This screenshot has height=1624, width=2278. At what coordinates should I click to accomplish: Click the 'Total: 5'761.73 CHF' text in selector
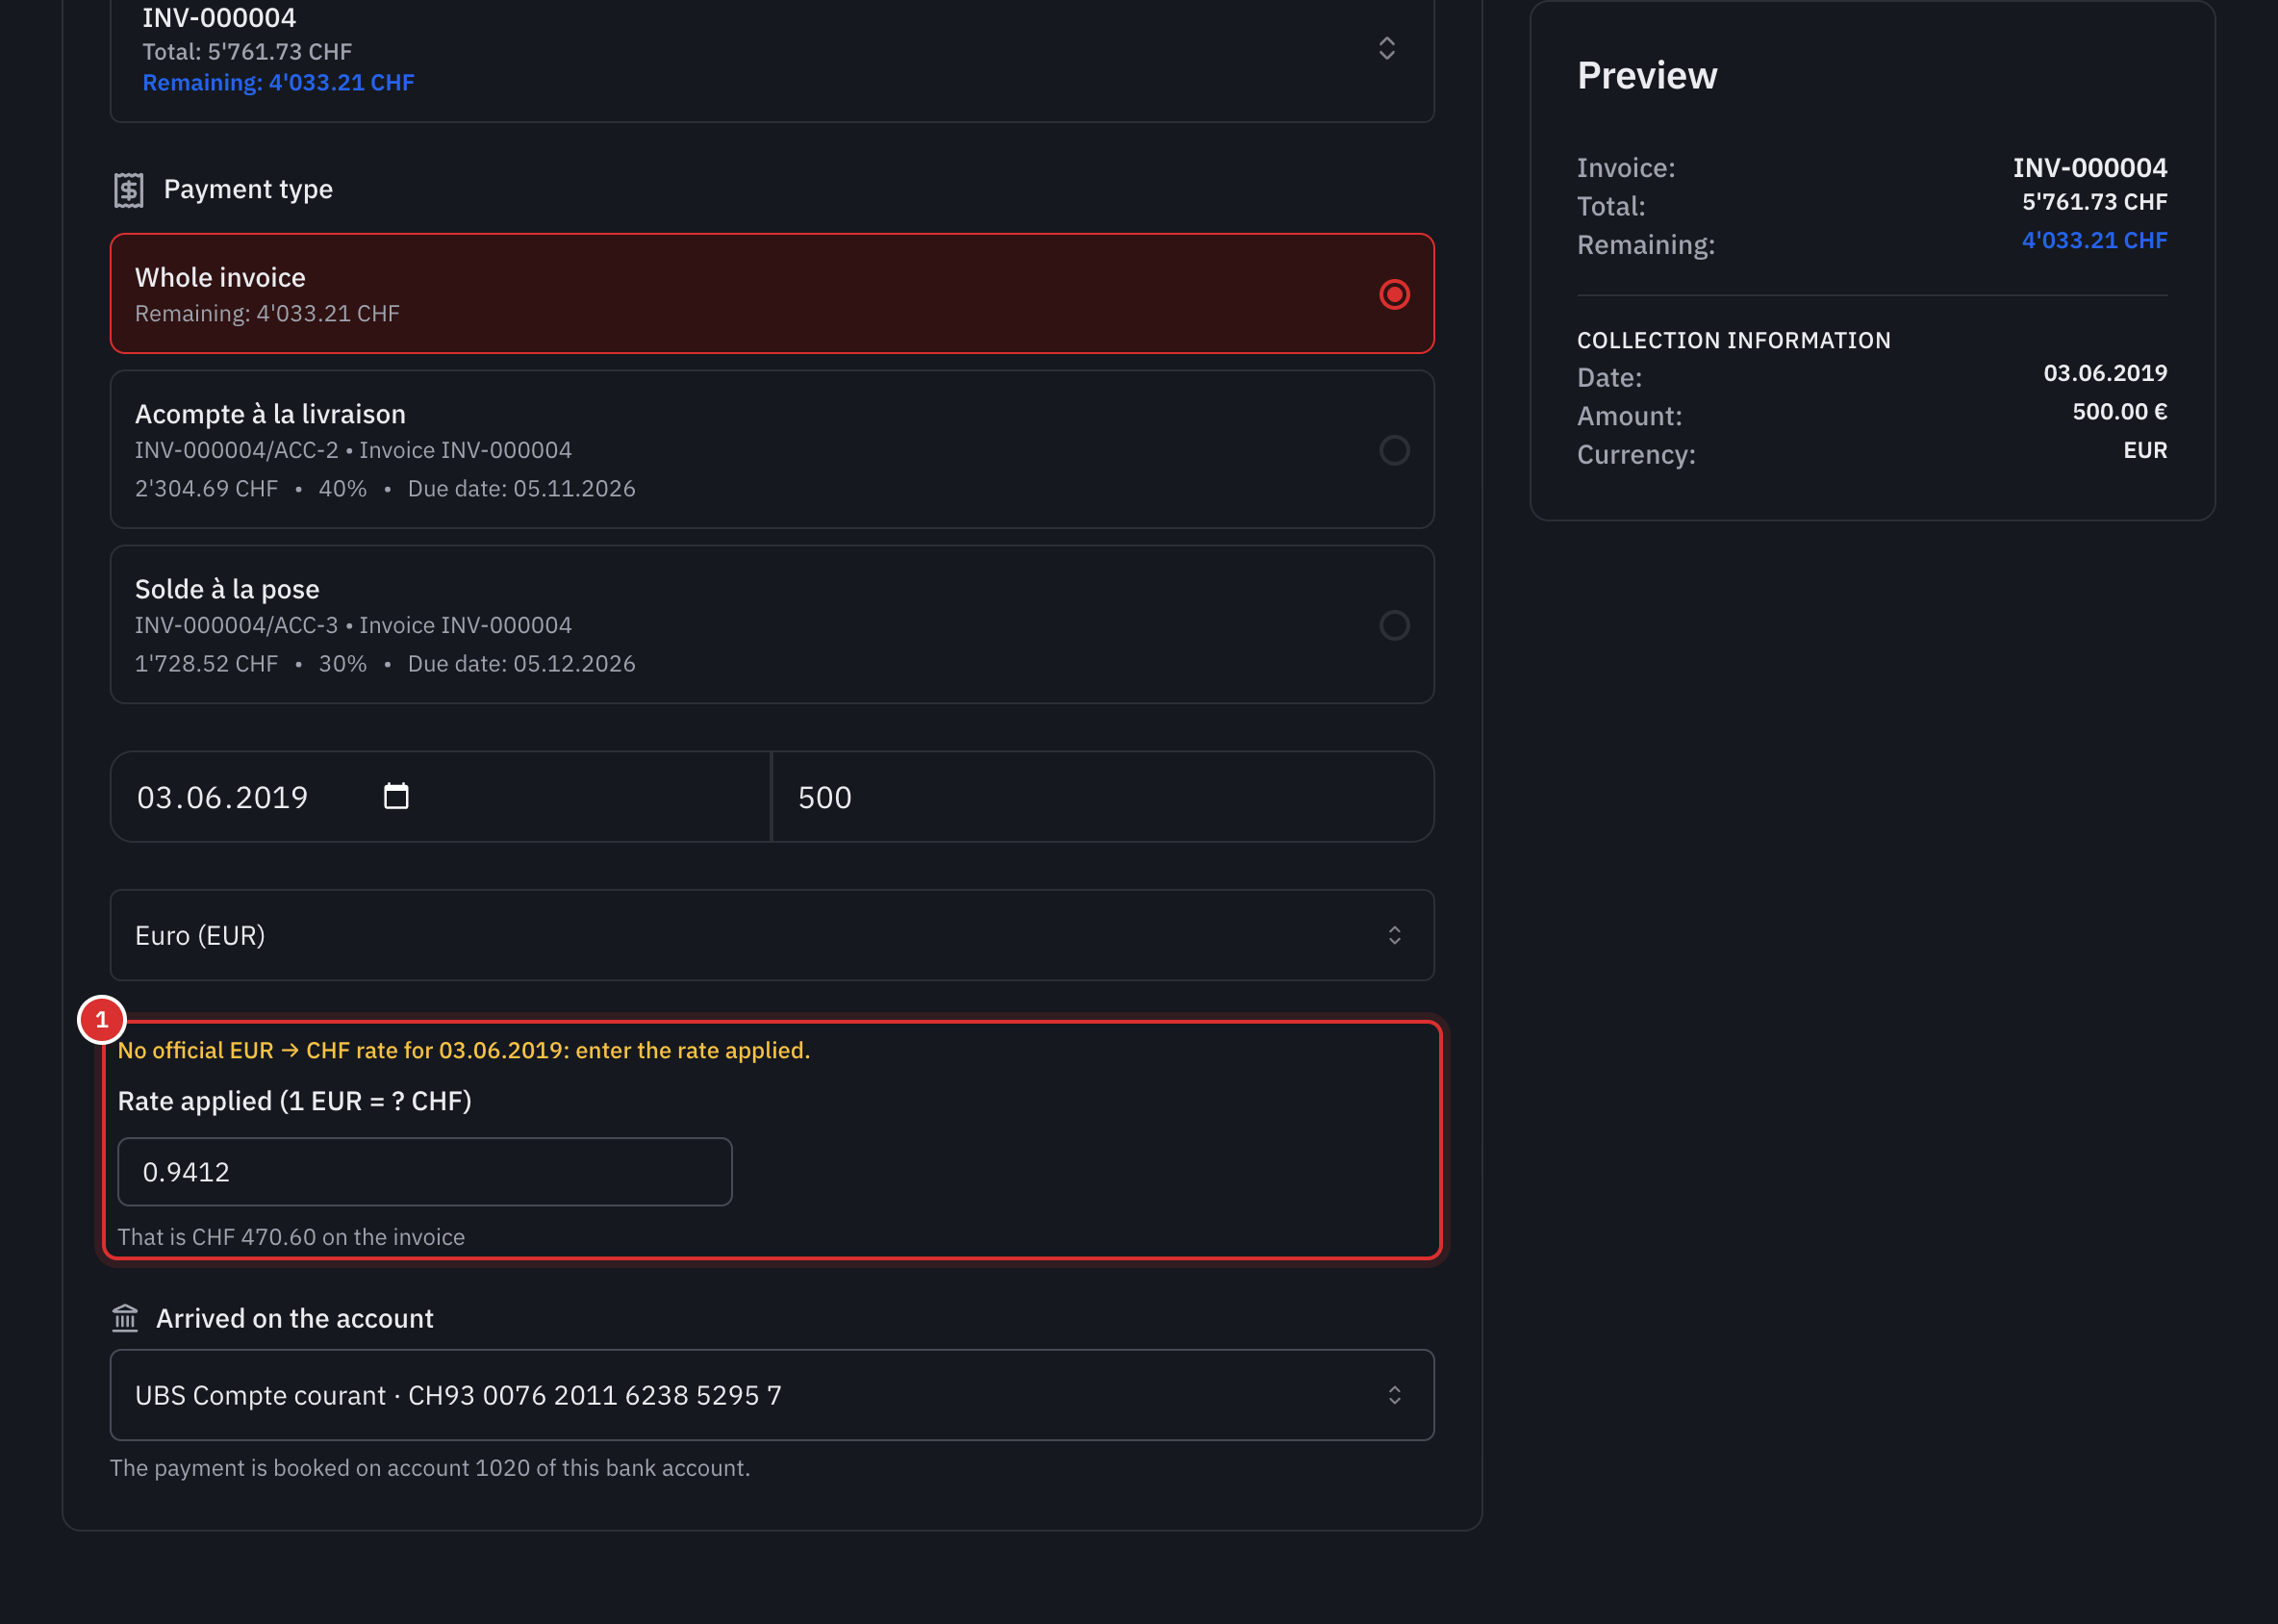247,52
